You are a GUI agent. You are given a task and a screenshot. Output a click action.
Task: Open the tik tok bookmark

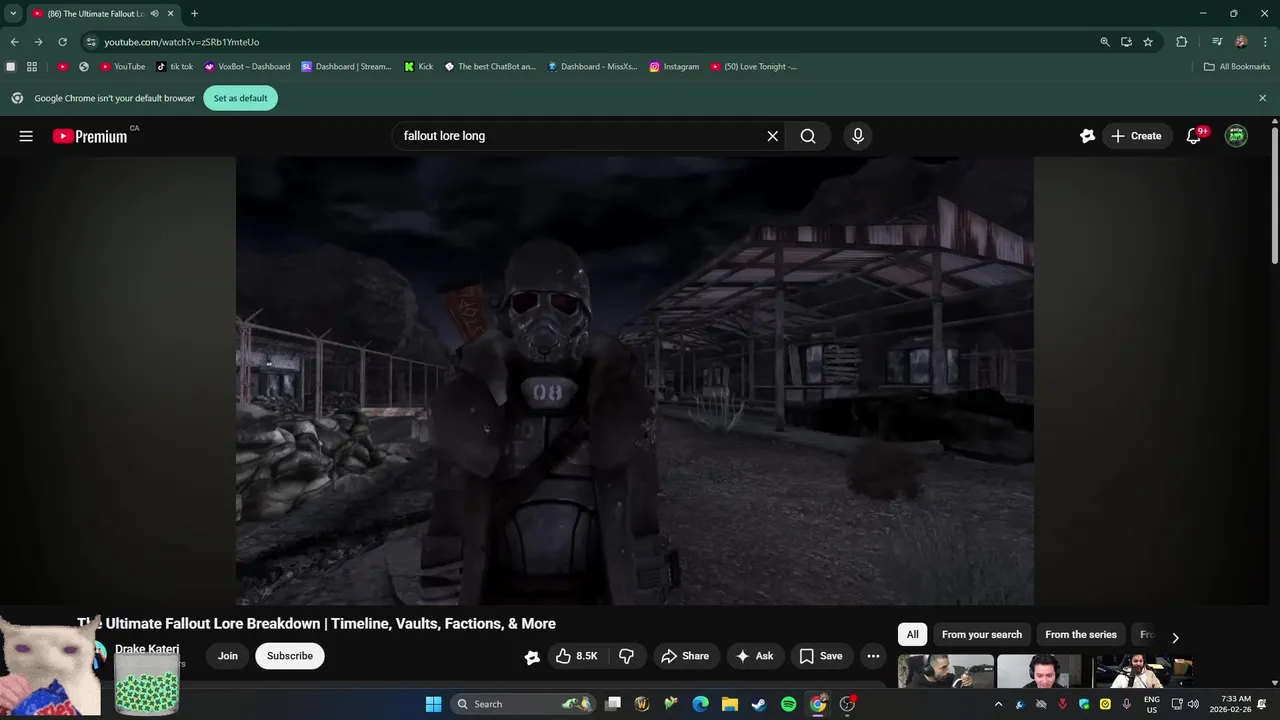(x=175, y=67)
